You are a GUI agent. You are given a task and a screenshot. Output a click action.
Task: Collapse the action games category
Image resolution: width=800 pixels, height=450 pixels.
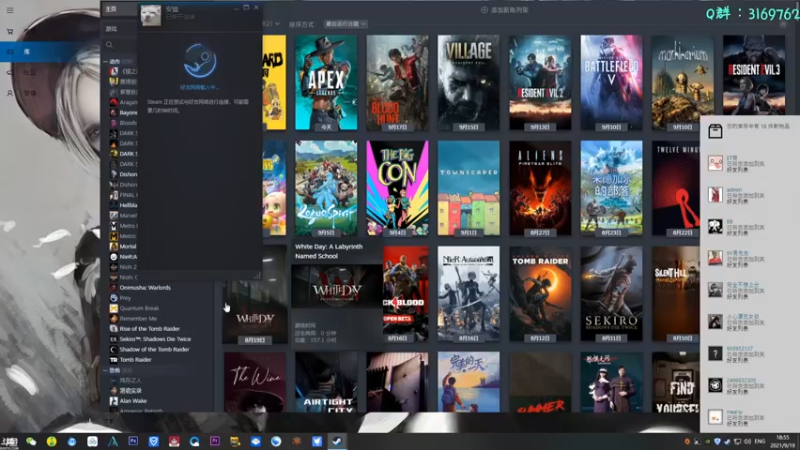click(x=106, y=61)
